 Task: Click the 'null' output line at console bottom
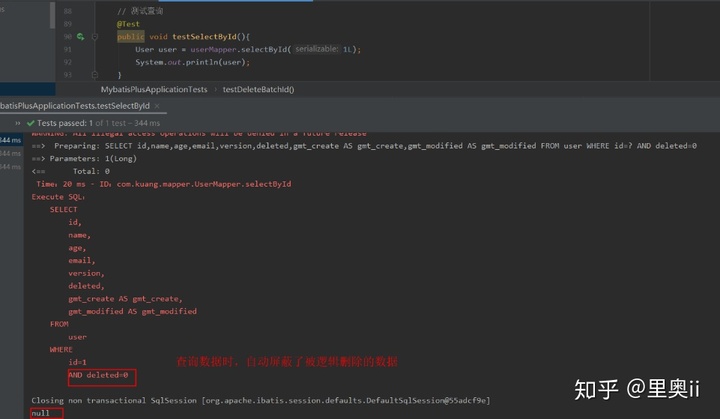(40, 413)
